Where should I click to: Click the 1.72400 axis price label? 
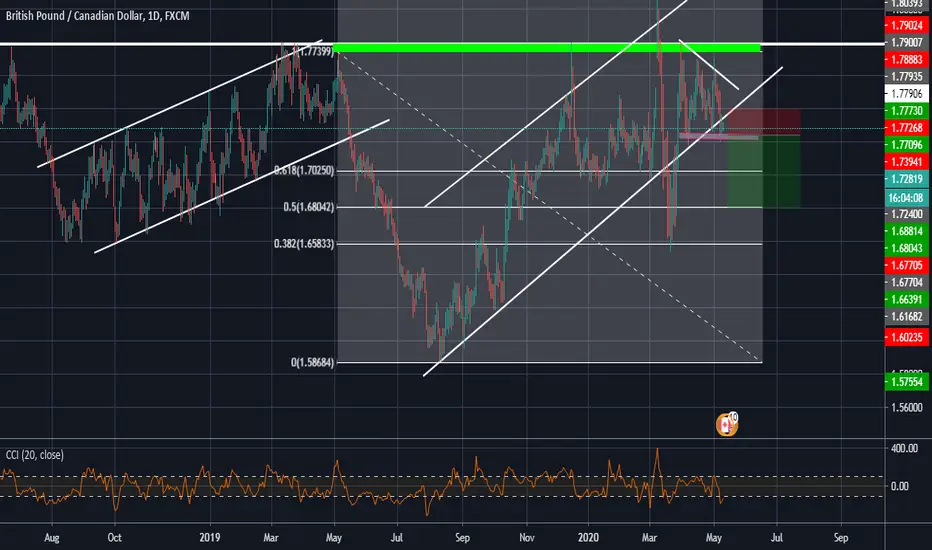pos(906,214)
